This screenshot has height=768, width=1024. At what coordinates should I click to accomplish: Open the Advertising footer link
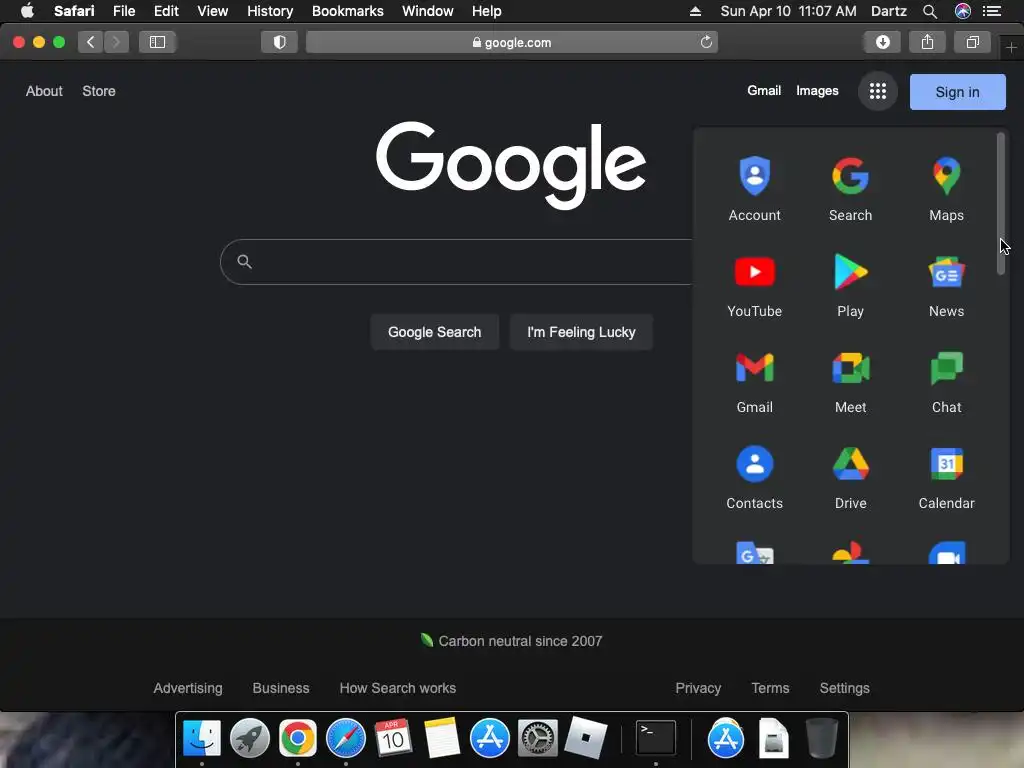pos(188,688)
